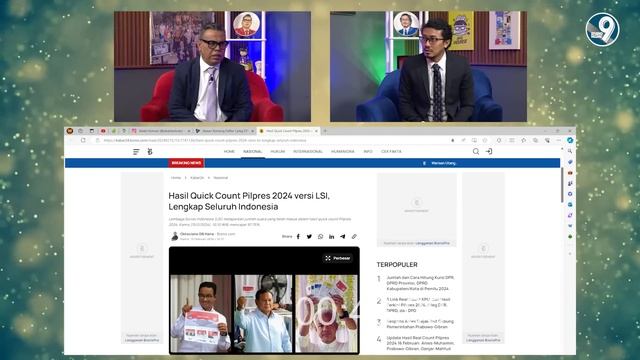The width and height of the screenshot is (640, 360).
Task: Share article on Twitter
Action: point(309,236)
